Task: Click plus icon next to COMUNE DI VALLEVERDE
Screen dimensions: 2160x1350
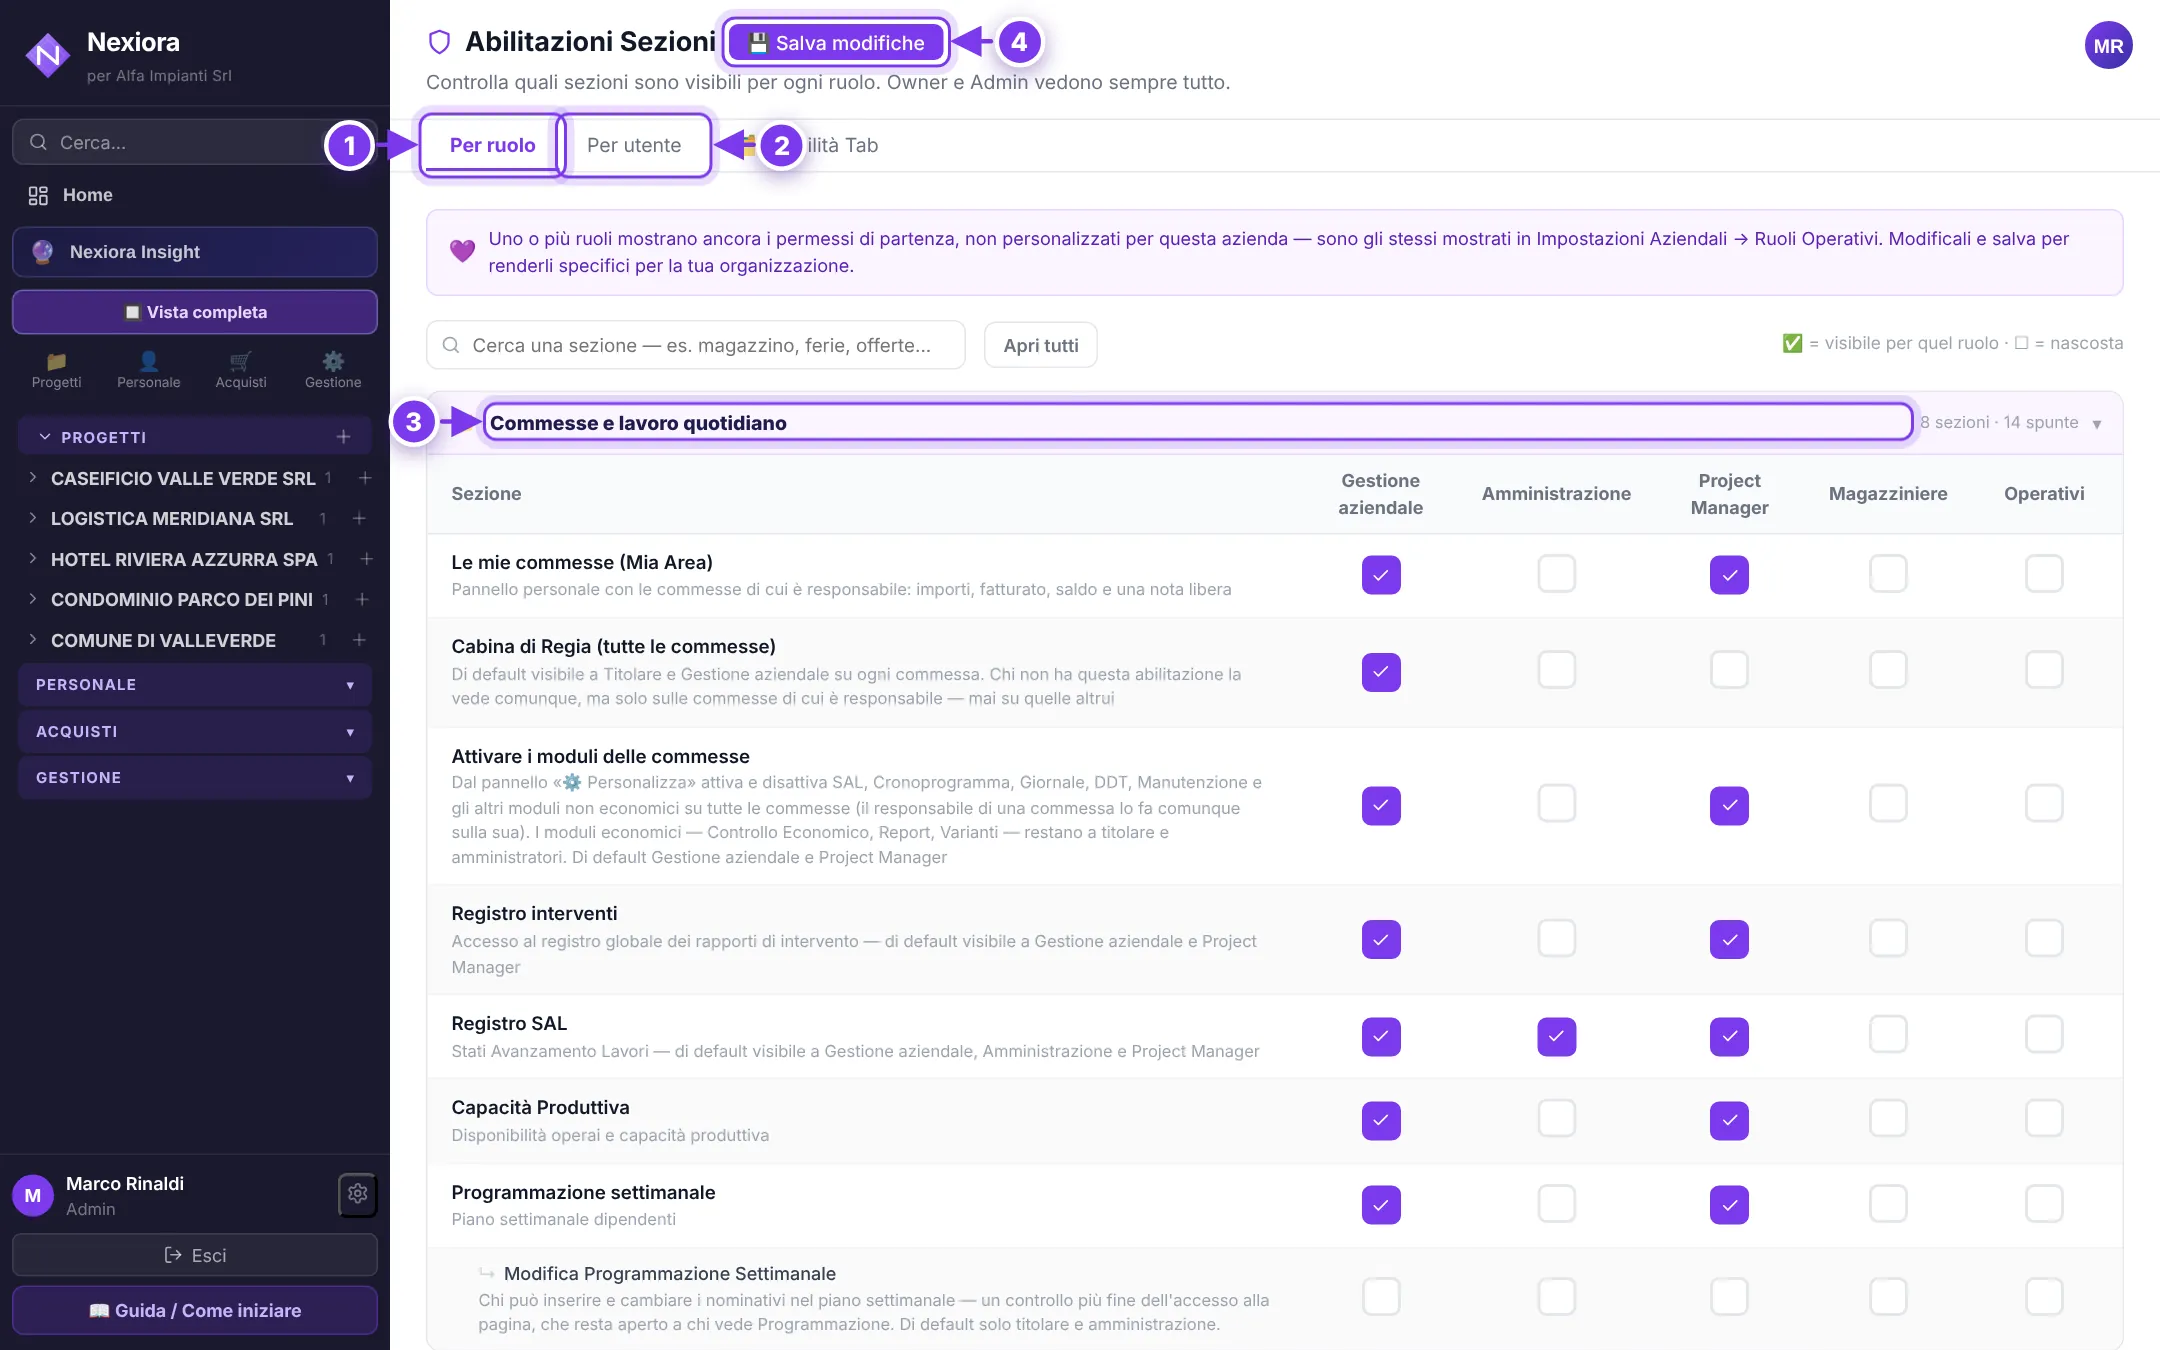Action: point(359,640)
